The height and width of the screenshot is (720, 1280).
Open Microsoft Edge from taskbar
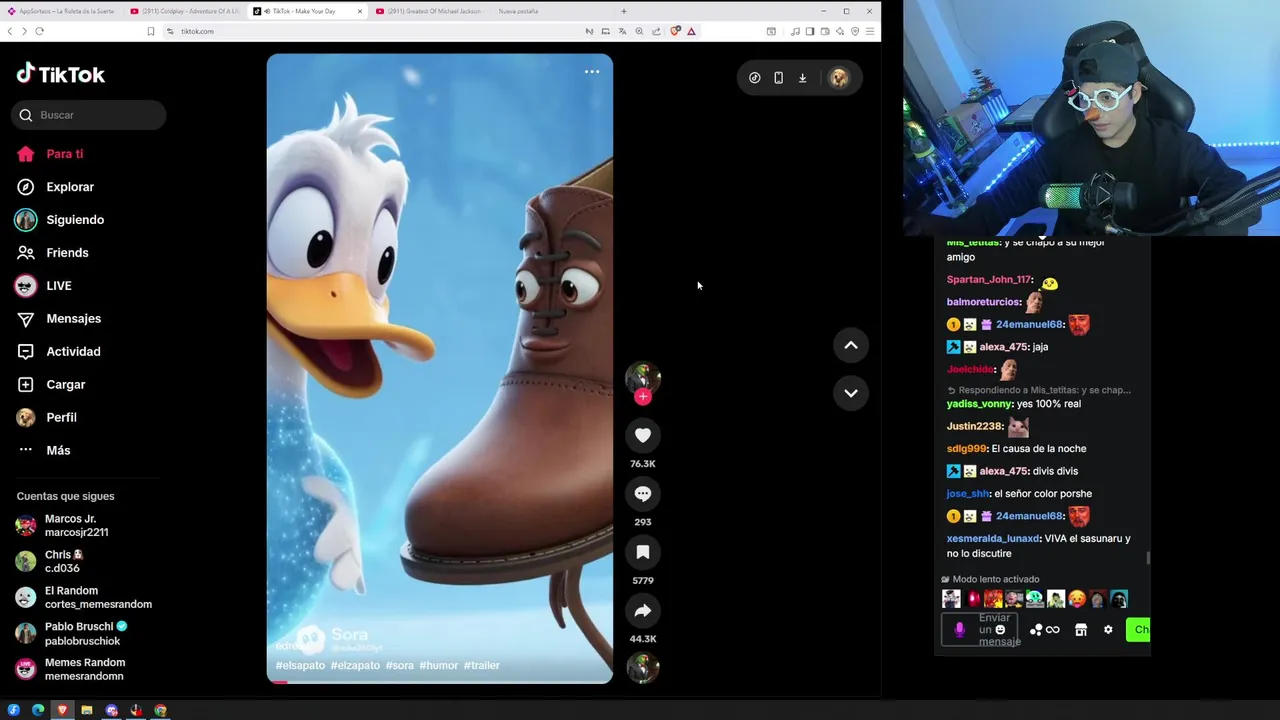point(38,710)
